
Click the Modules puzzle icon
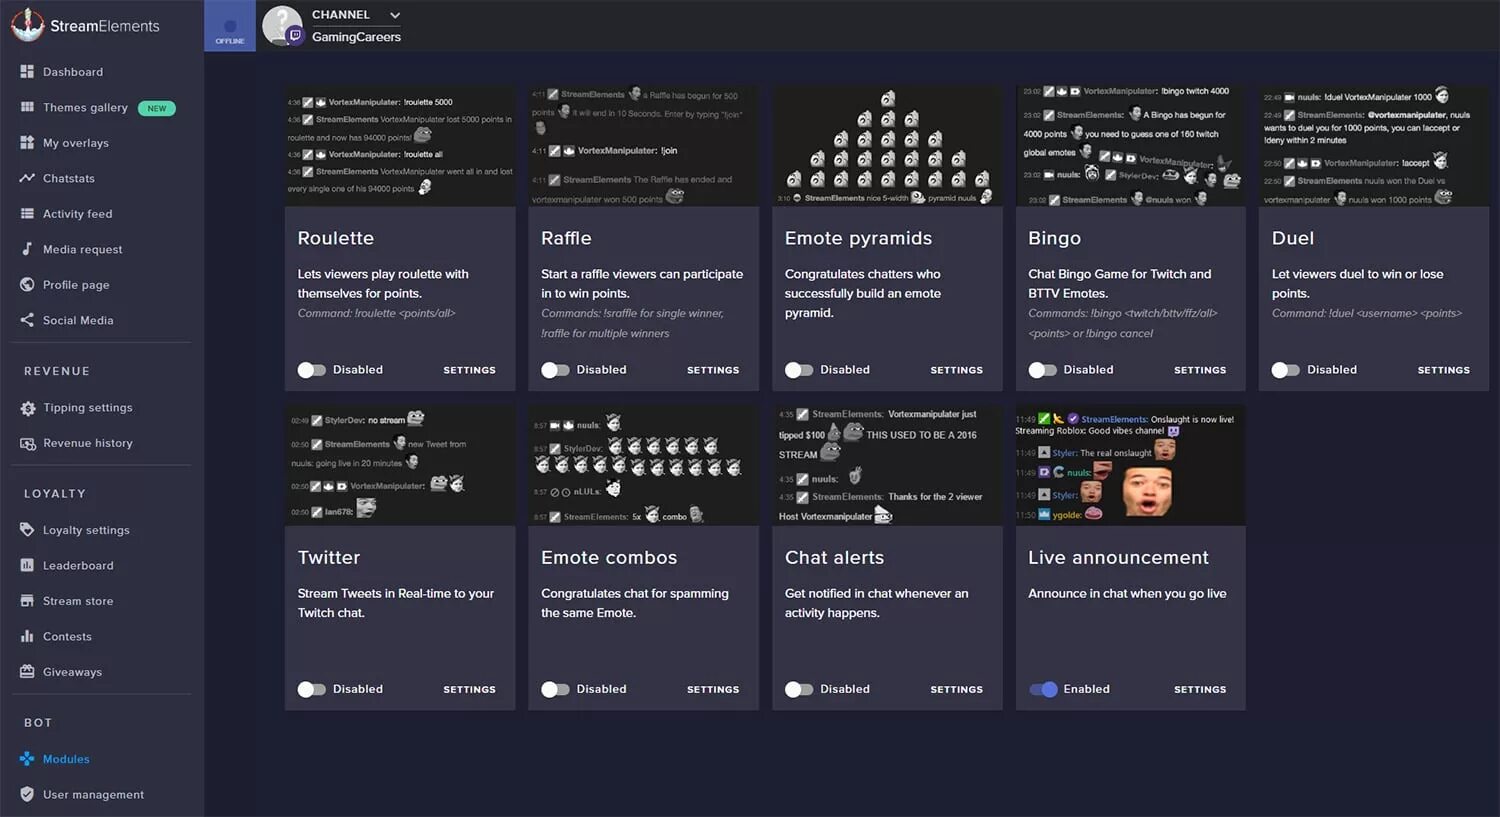(27, 759)
